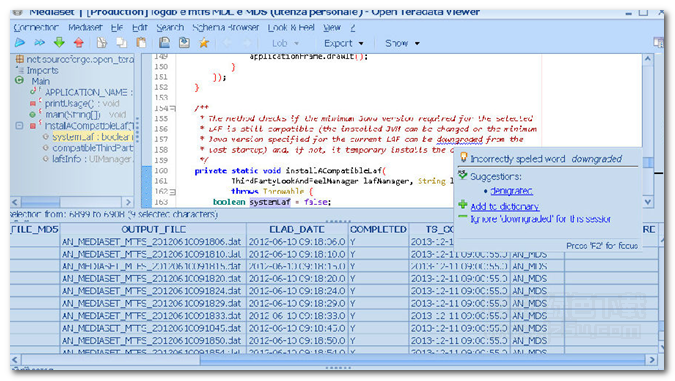The height and width of the screenshot is (381, 675).
Task: Click Ignore 'downgraded' for this session
Action: 540,219
